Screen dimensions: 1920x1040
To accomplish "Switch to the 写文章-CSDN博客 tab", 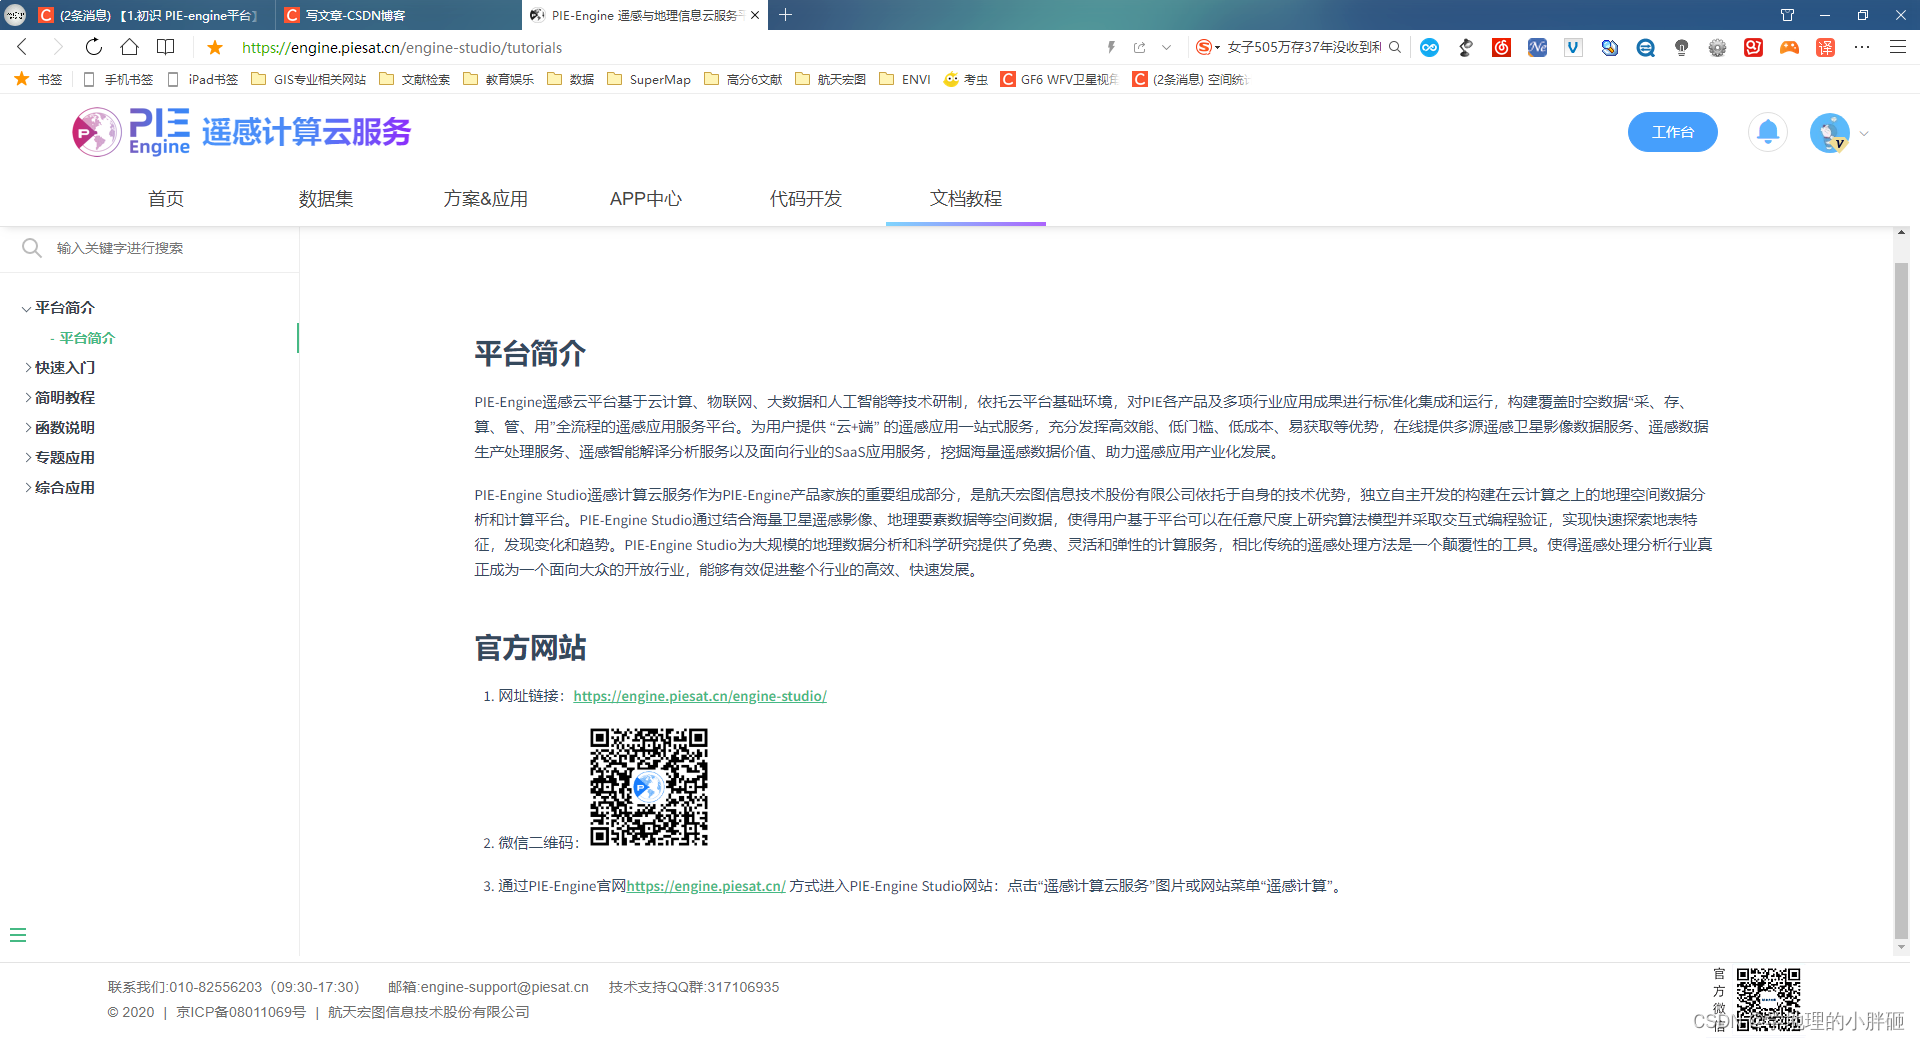I will (398, 15).
